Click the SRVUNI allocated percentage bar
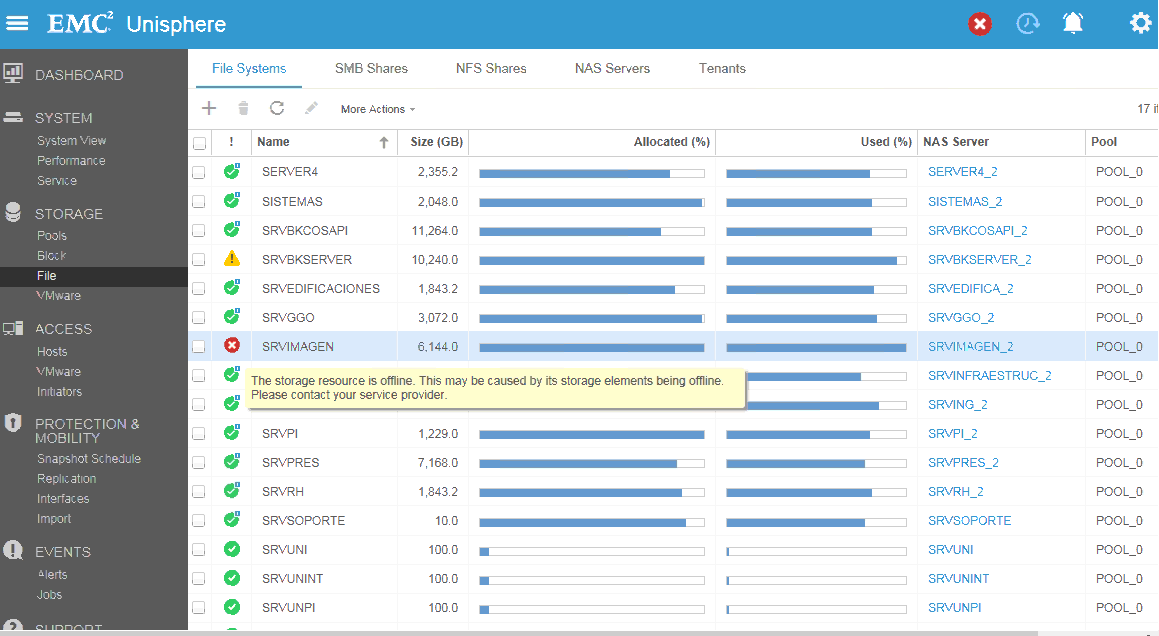This screenshot has width=1159, height=636. click(592, 551)
